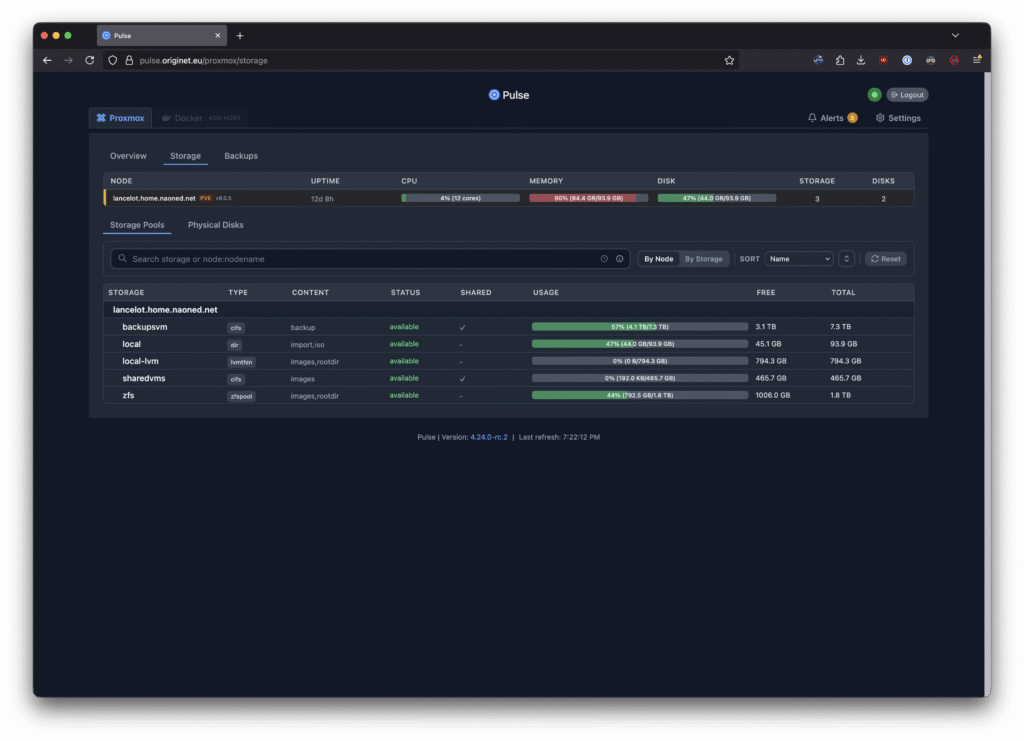Open Alerts via the bell icon
This screenshot has width=1024, height=741.
813,118
